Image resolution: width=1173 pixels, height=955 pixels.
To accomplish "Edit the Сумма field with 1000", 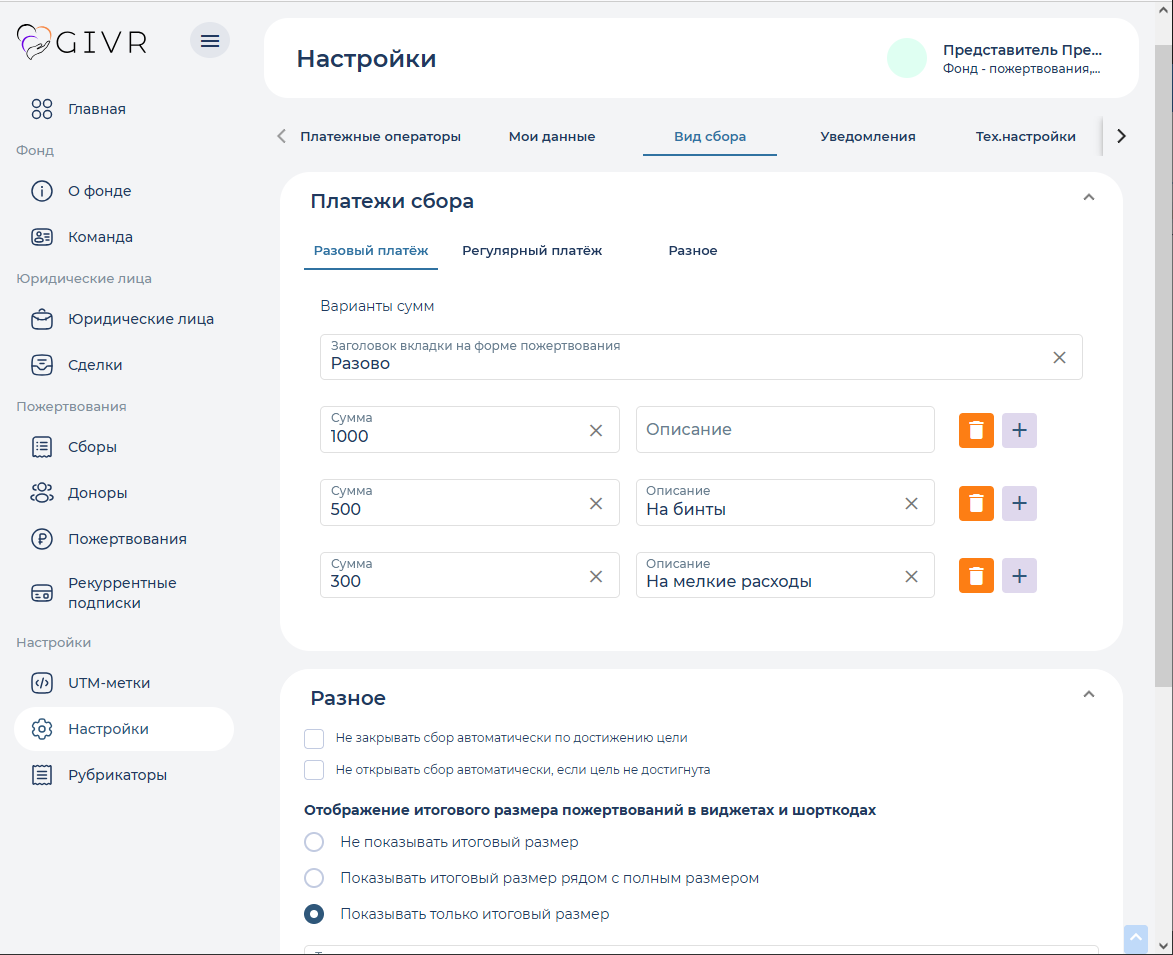I will 469,430.
